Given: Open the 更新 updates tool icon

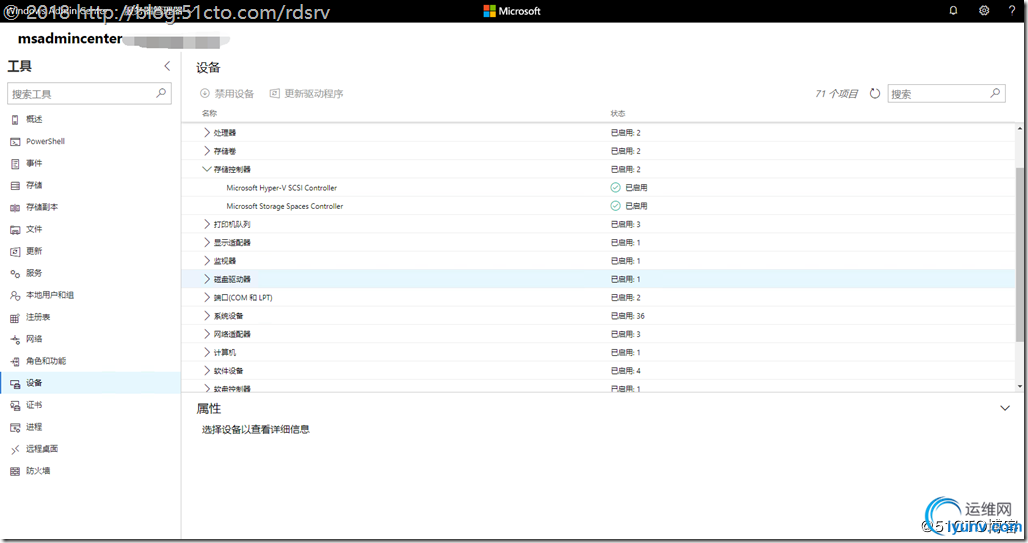Looking at the screenshot, I should click(x=15, y=252).
